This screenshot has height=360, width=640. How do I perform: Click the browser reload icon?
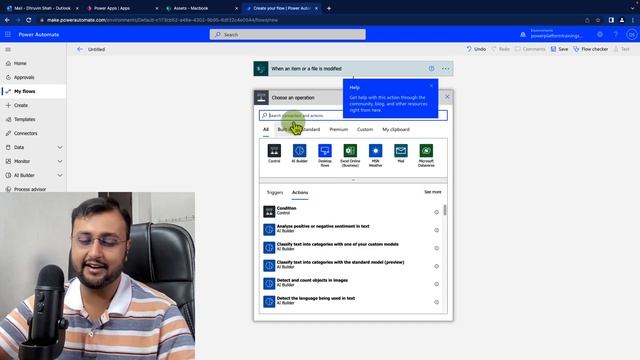[29, 20]
